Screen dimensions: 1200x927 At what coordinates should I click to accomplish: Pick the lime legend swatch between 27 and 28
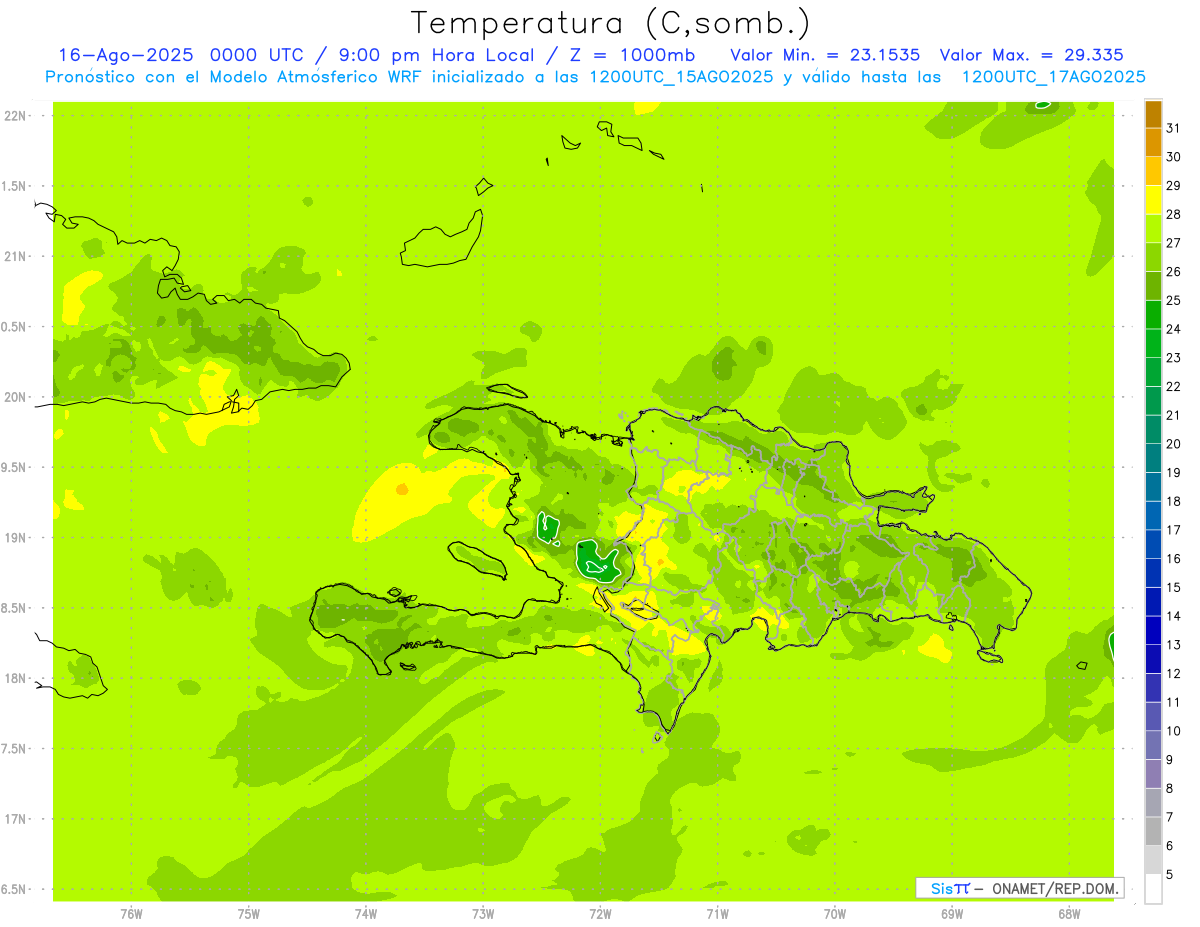point(1153,229)
